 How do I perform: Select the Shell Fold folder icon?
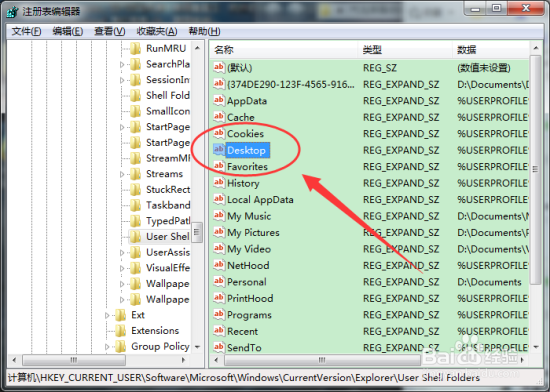(x=135, y=95)
